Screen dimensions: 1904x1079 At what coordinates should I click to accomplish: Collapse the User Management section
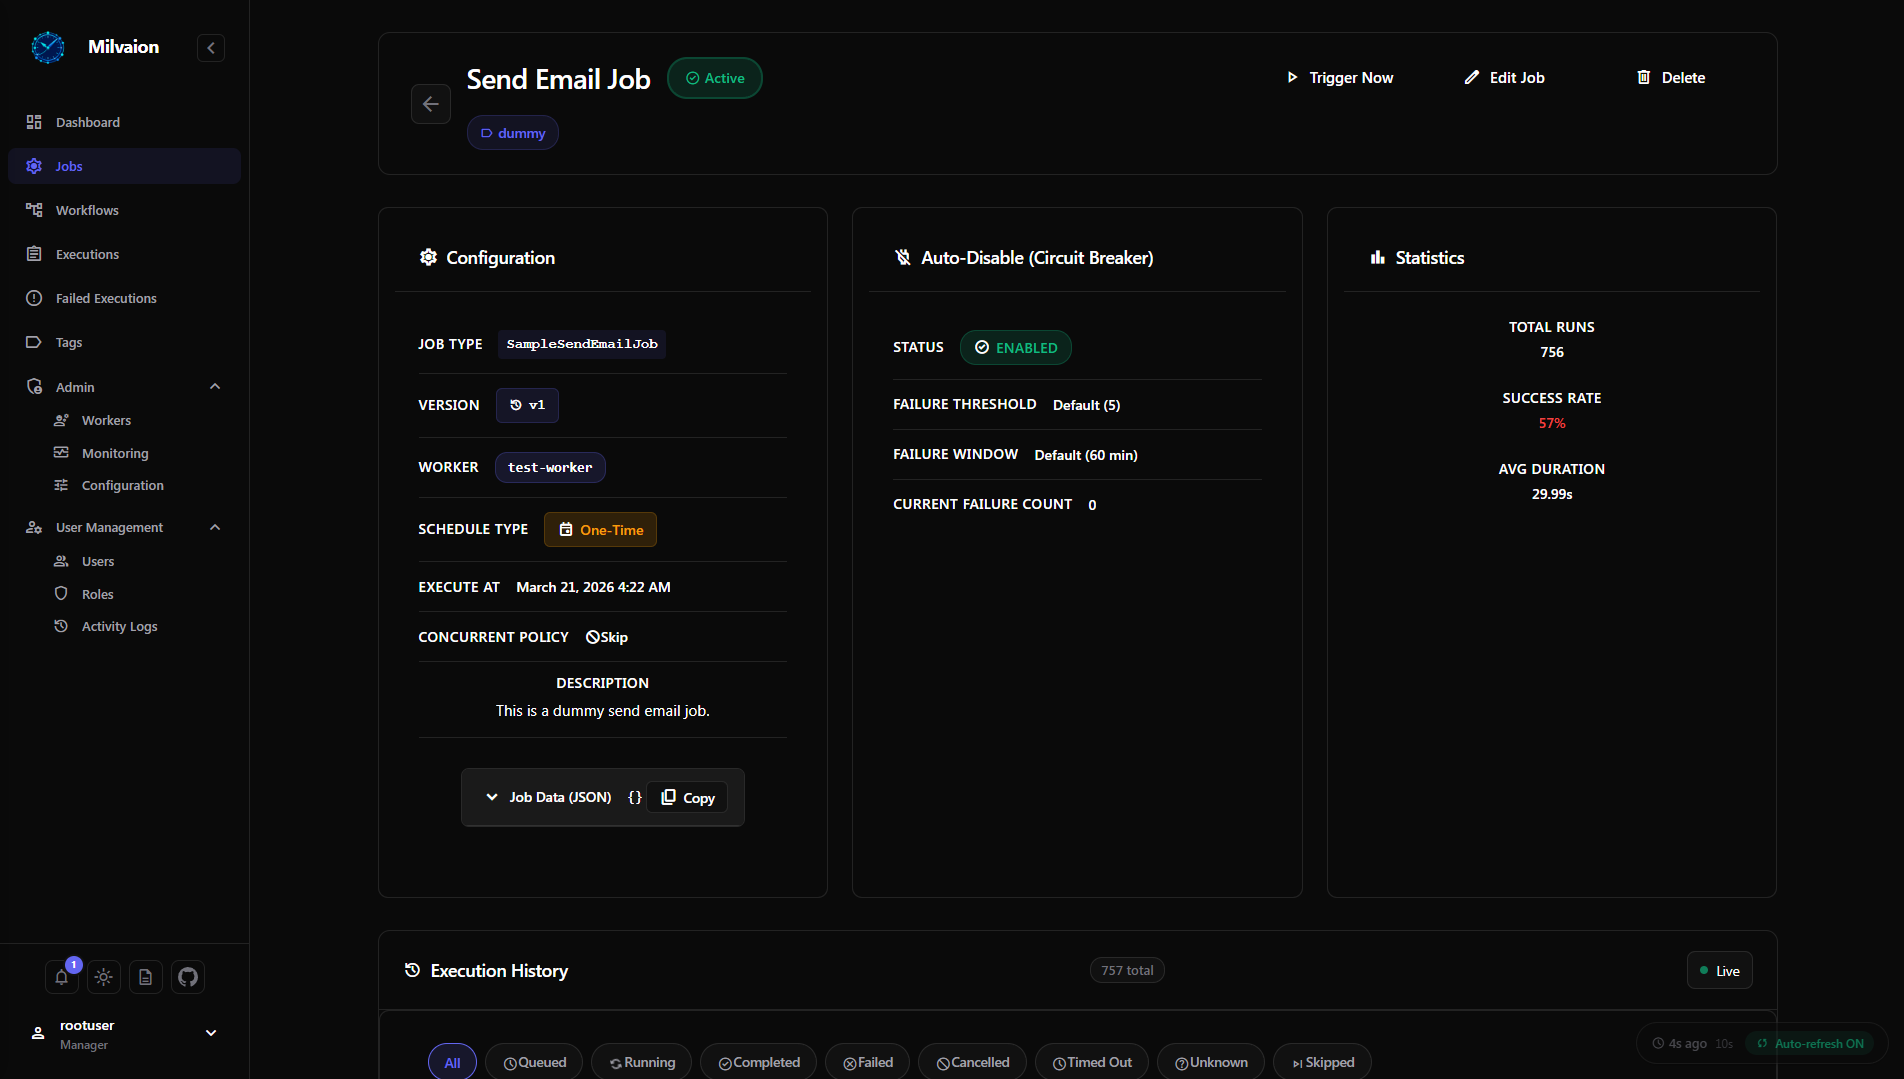(x=214, y=527)
